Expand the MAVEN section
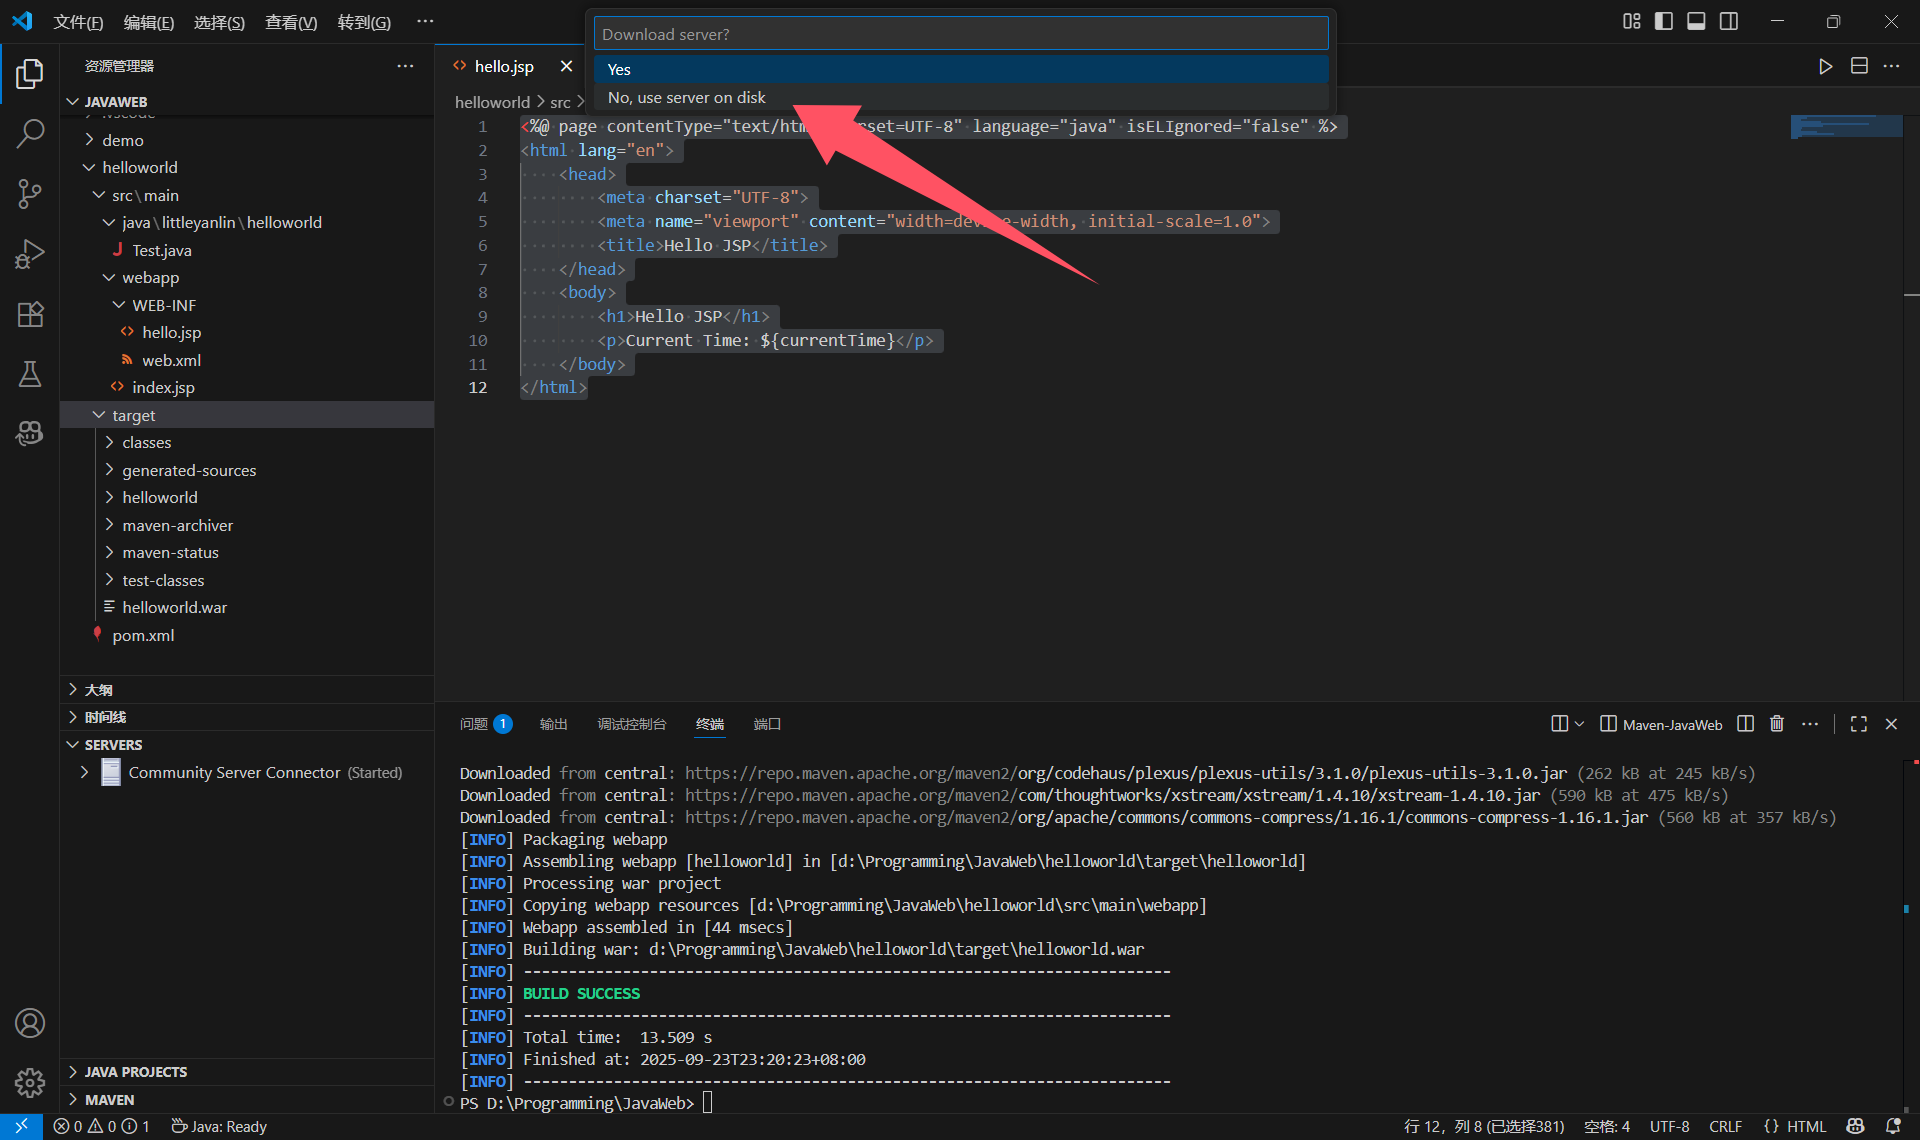This screenshot has height=1140, width=1920. [108, 1099]
